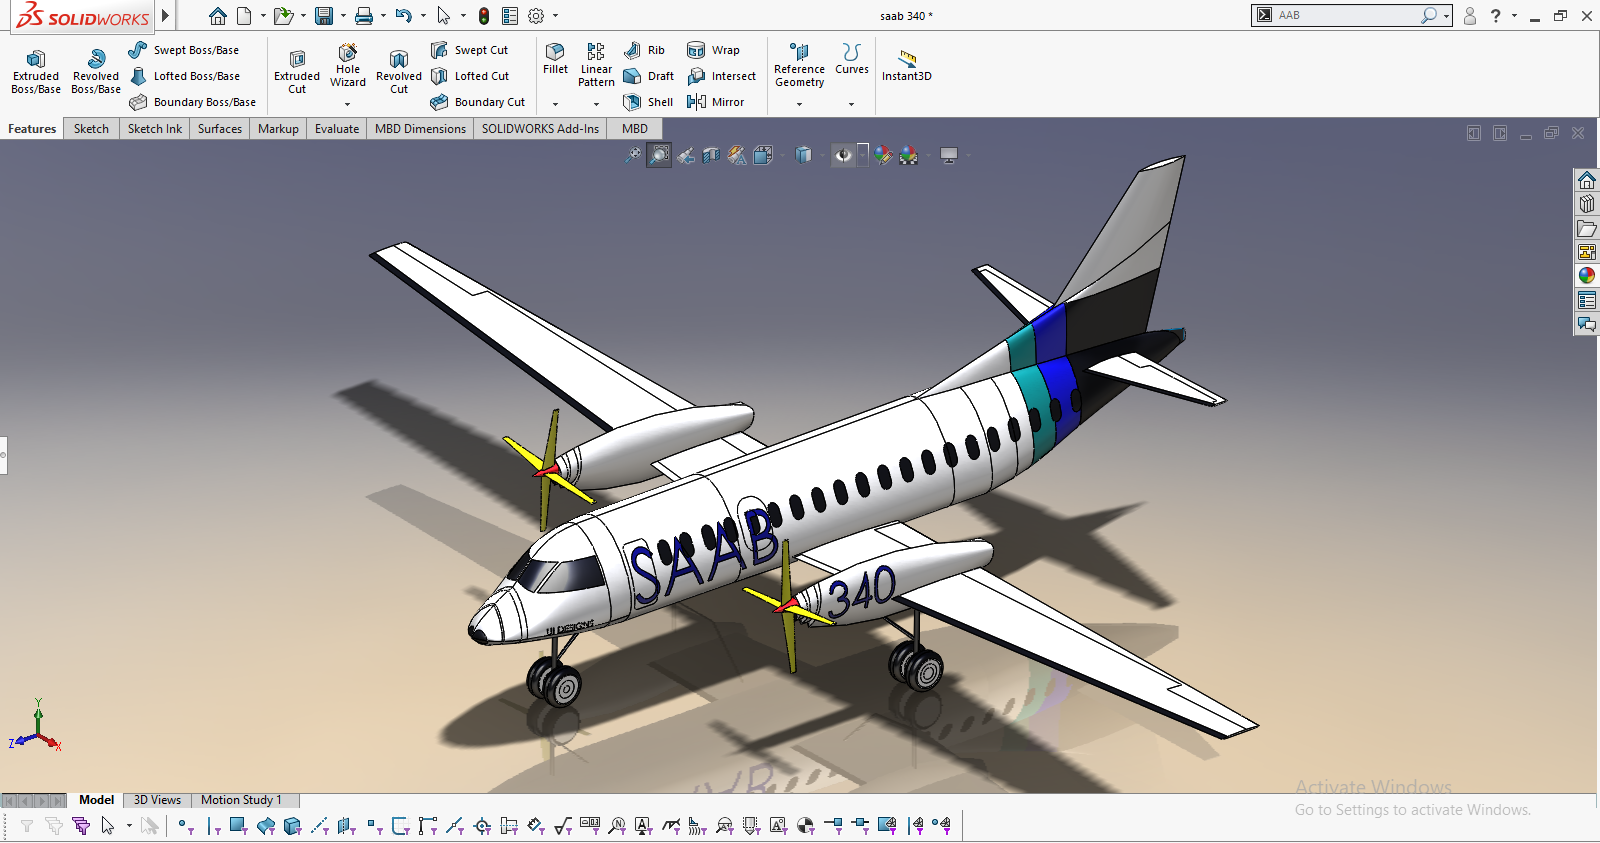Click Zoom to Fit in view toolbar
This screenshot has width=1600, height=843.
633,155
